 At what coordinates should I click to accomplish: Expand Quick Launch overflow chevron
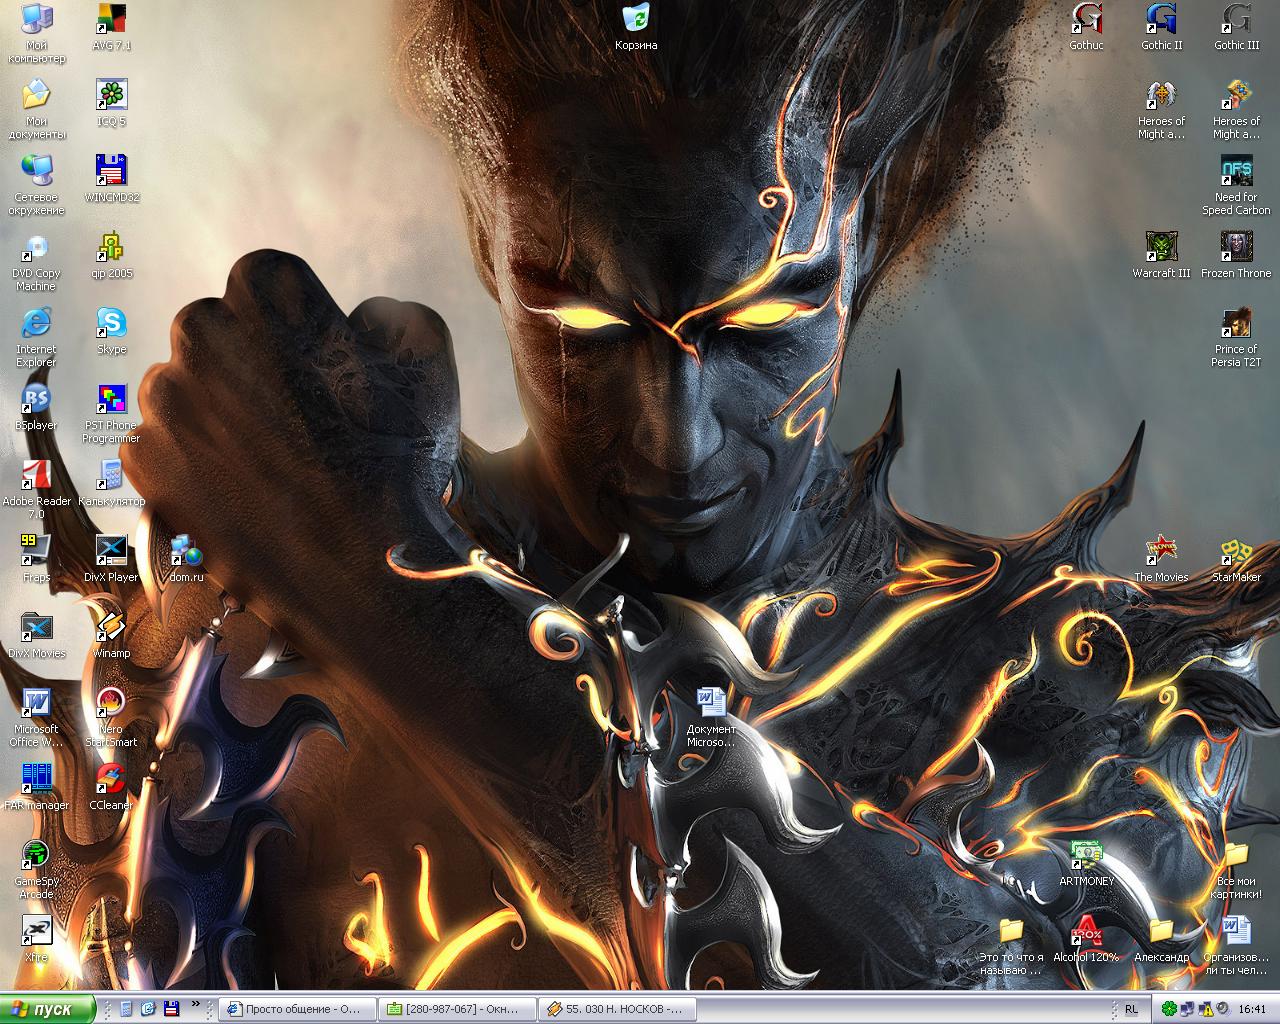[195, 1003]
